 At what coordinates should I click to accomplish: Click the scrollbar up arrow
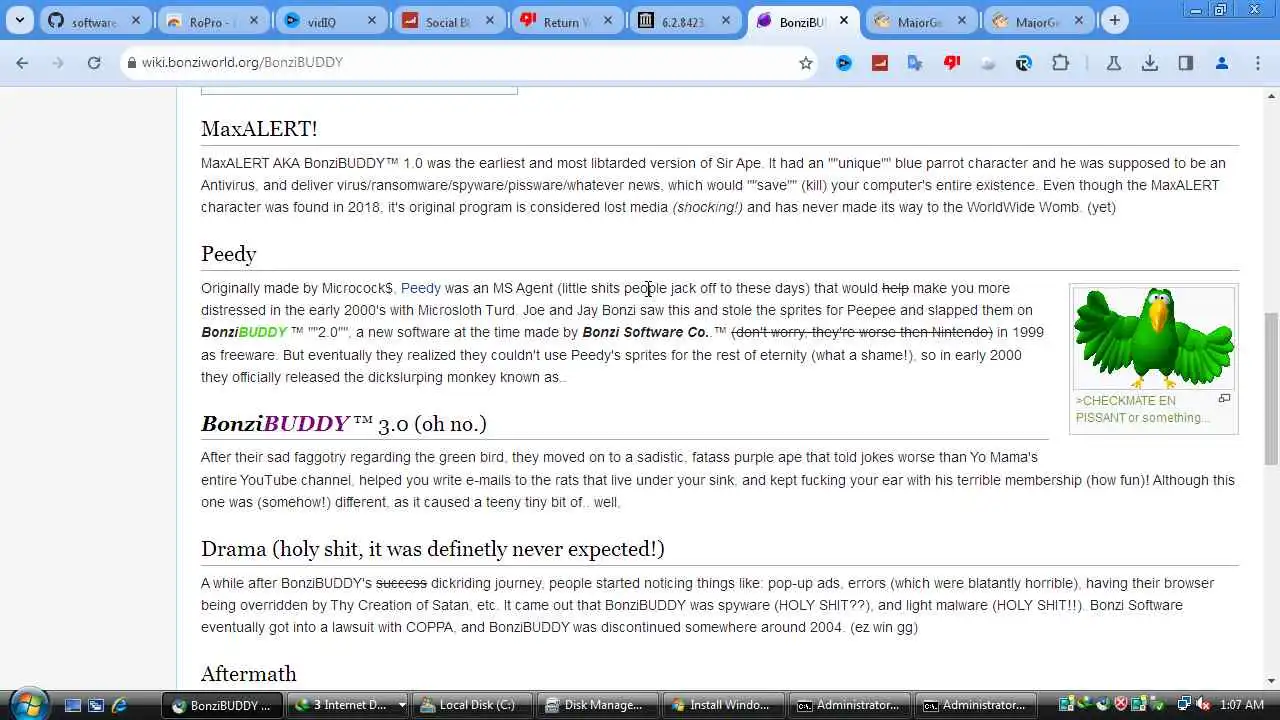tap(1271, 96)
